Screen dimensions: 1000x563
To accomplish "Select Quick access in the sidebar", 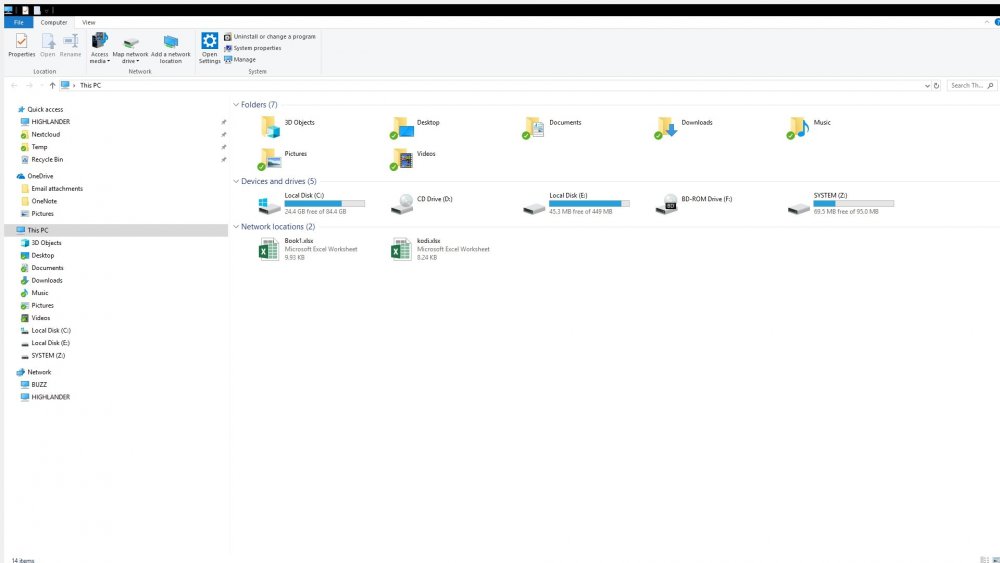I will pyautogui.click(x=45, y=110).
